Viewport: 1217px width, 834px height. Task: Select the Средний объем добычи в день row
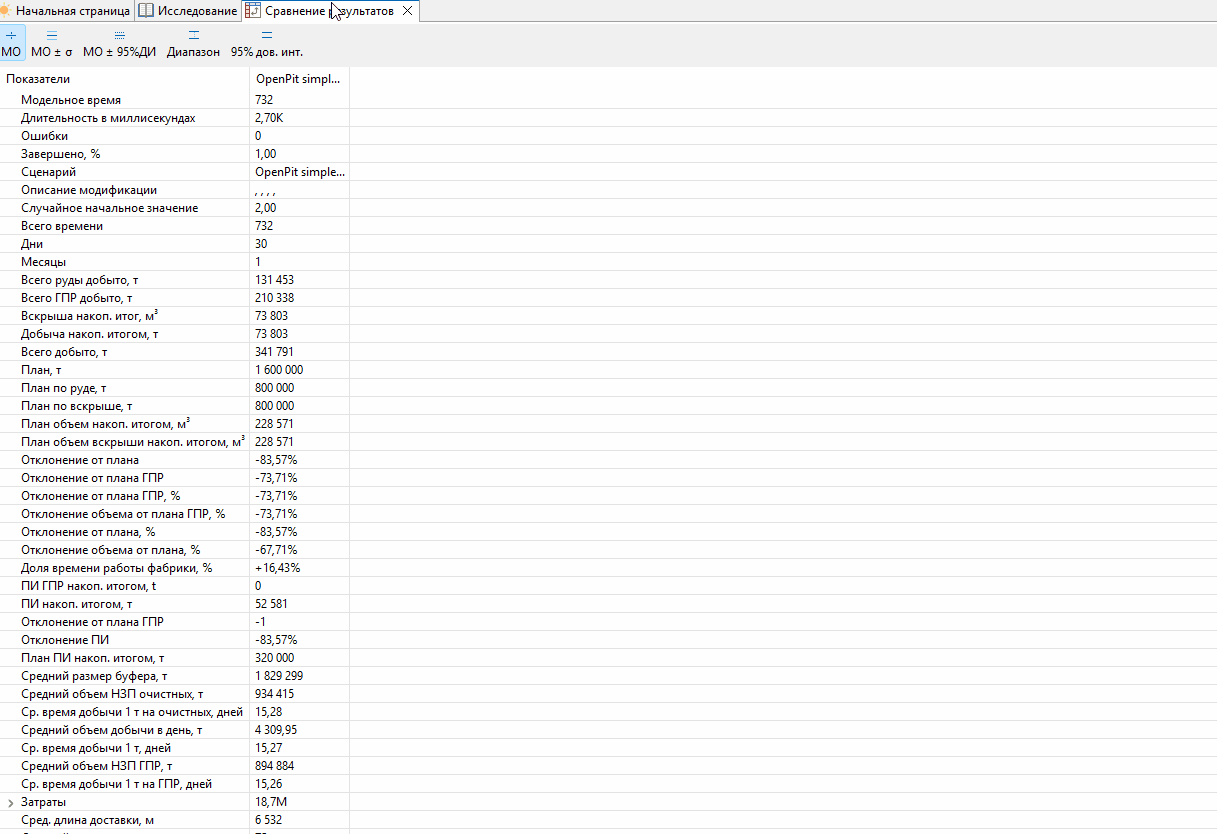175,730
